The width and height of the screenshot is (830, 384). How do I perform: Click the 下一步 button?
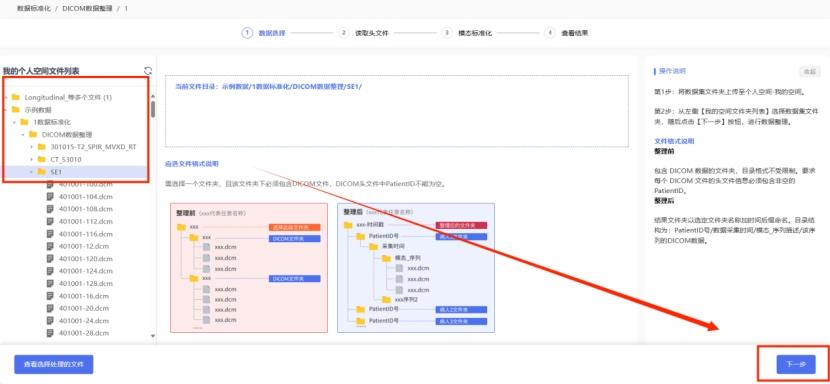pyautogui.click(x=796, y=364)
